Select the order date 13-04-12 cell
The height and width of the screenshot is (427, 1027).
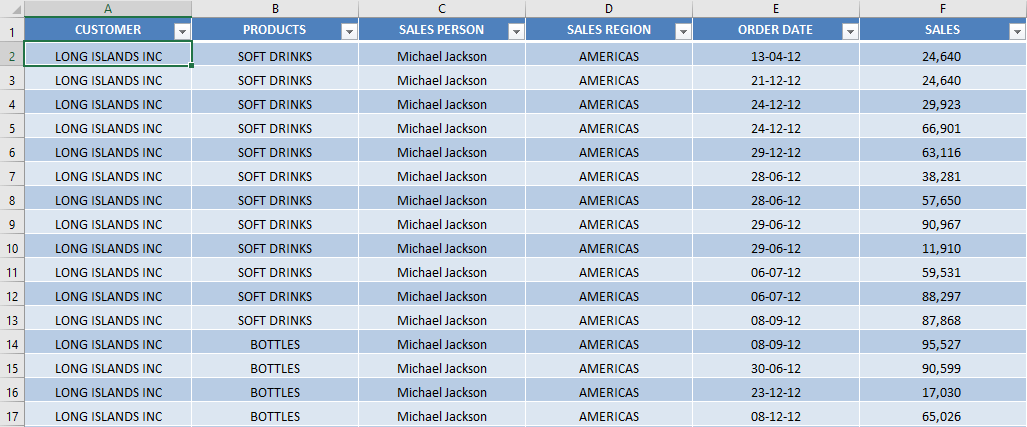point(776,56)
